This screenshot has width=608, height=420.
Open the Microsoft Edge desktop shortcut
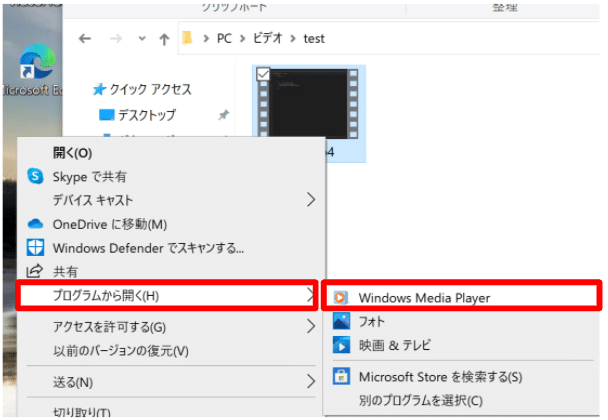[x=36, y=70]
